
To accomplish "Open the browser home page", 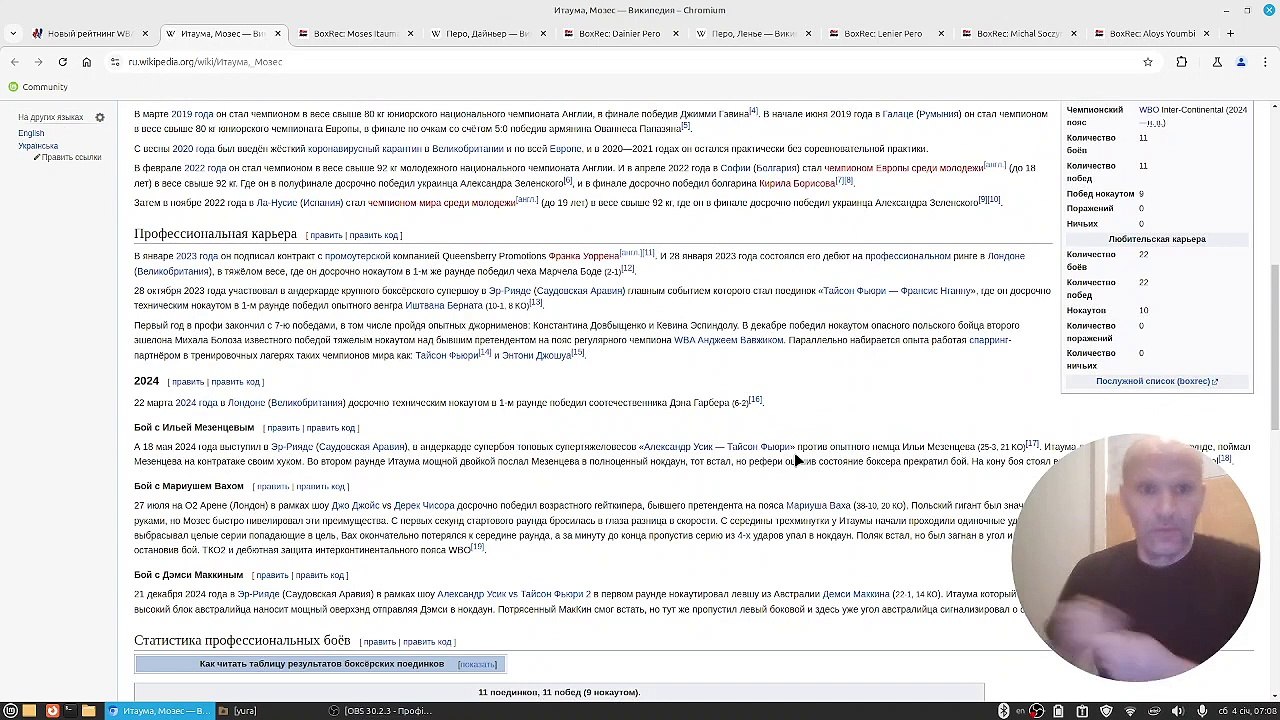I will [86, 62].
